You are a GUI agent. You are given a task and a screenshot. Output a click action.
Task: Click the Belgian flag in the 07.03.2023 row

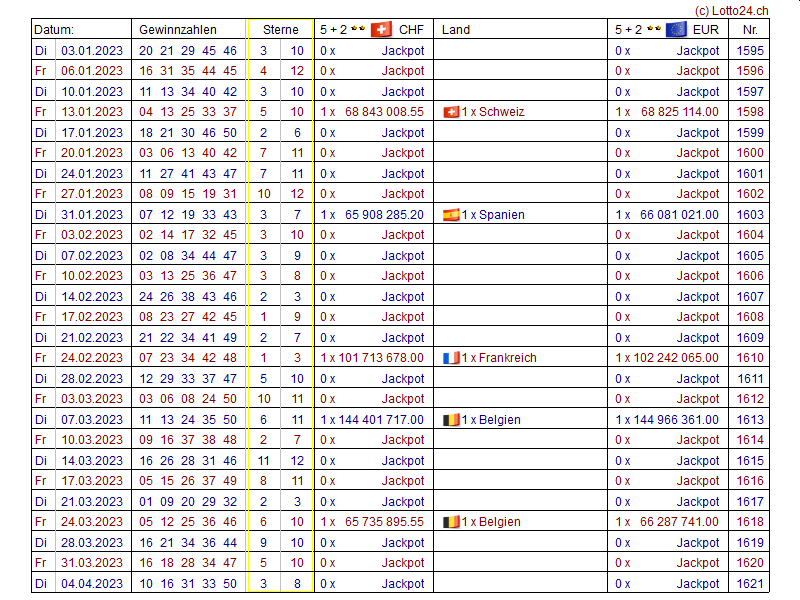coord(450,420)
